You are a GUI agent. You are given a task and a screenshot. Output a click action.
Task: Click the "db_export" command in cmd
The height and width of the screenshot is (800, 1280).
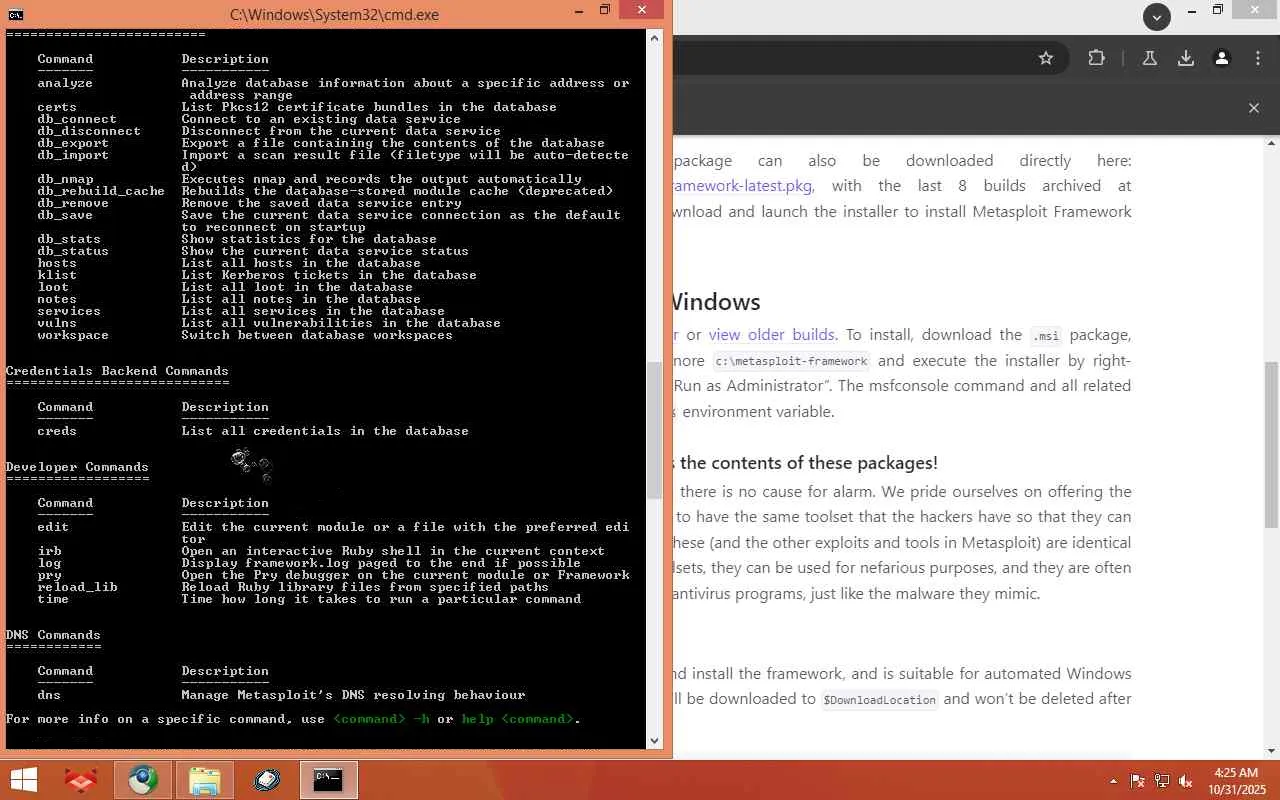[x=73, y=143]
